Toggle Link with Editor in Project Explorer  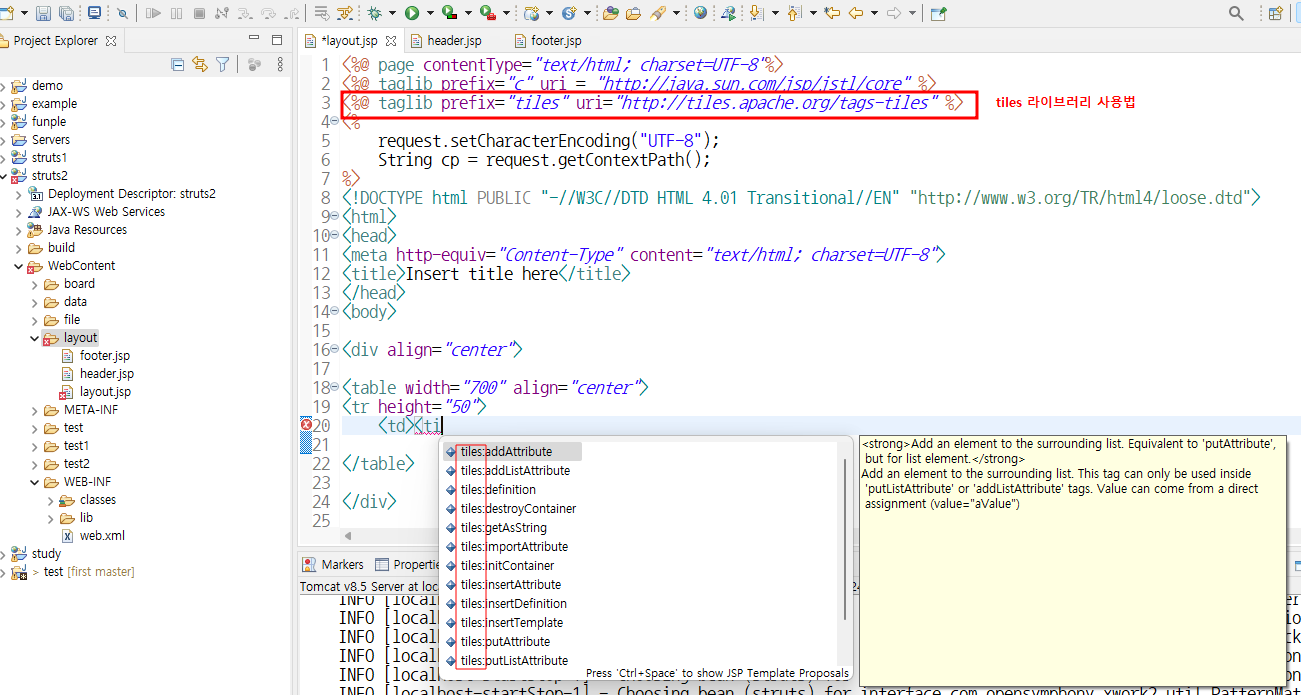point(200,64)
